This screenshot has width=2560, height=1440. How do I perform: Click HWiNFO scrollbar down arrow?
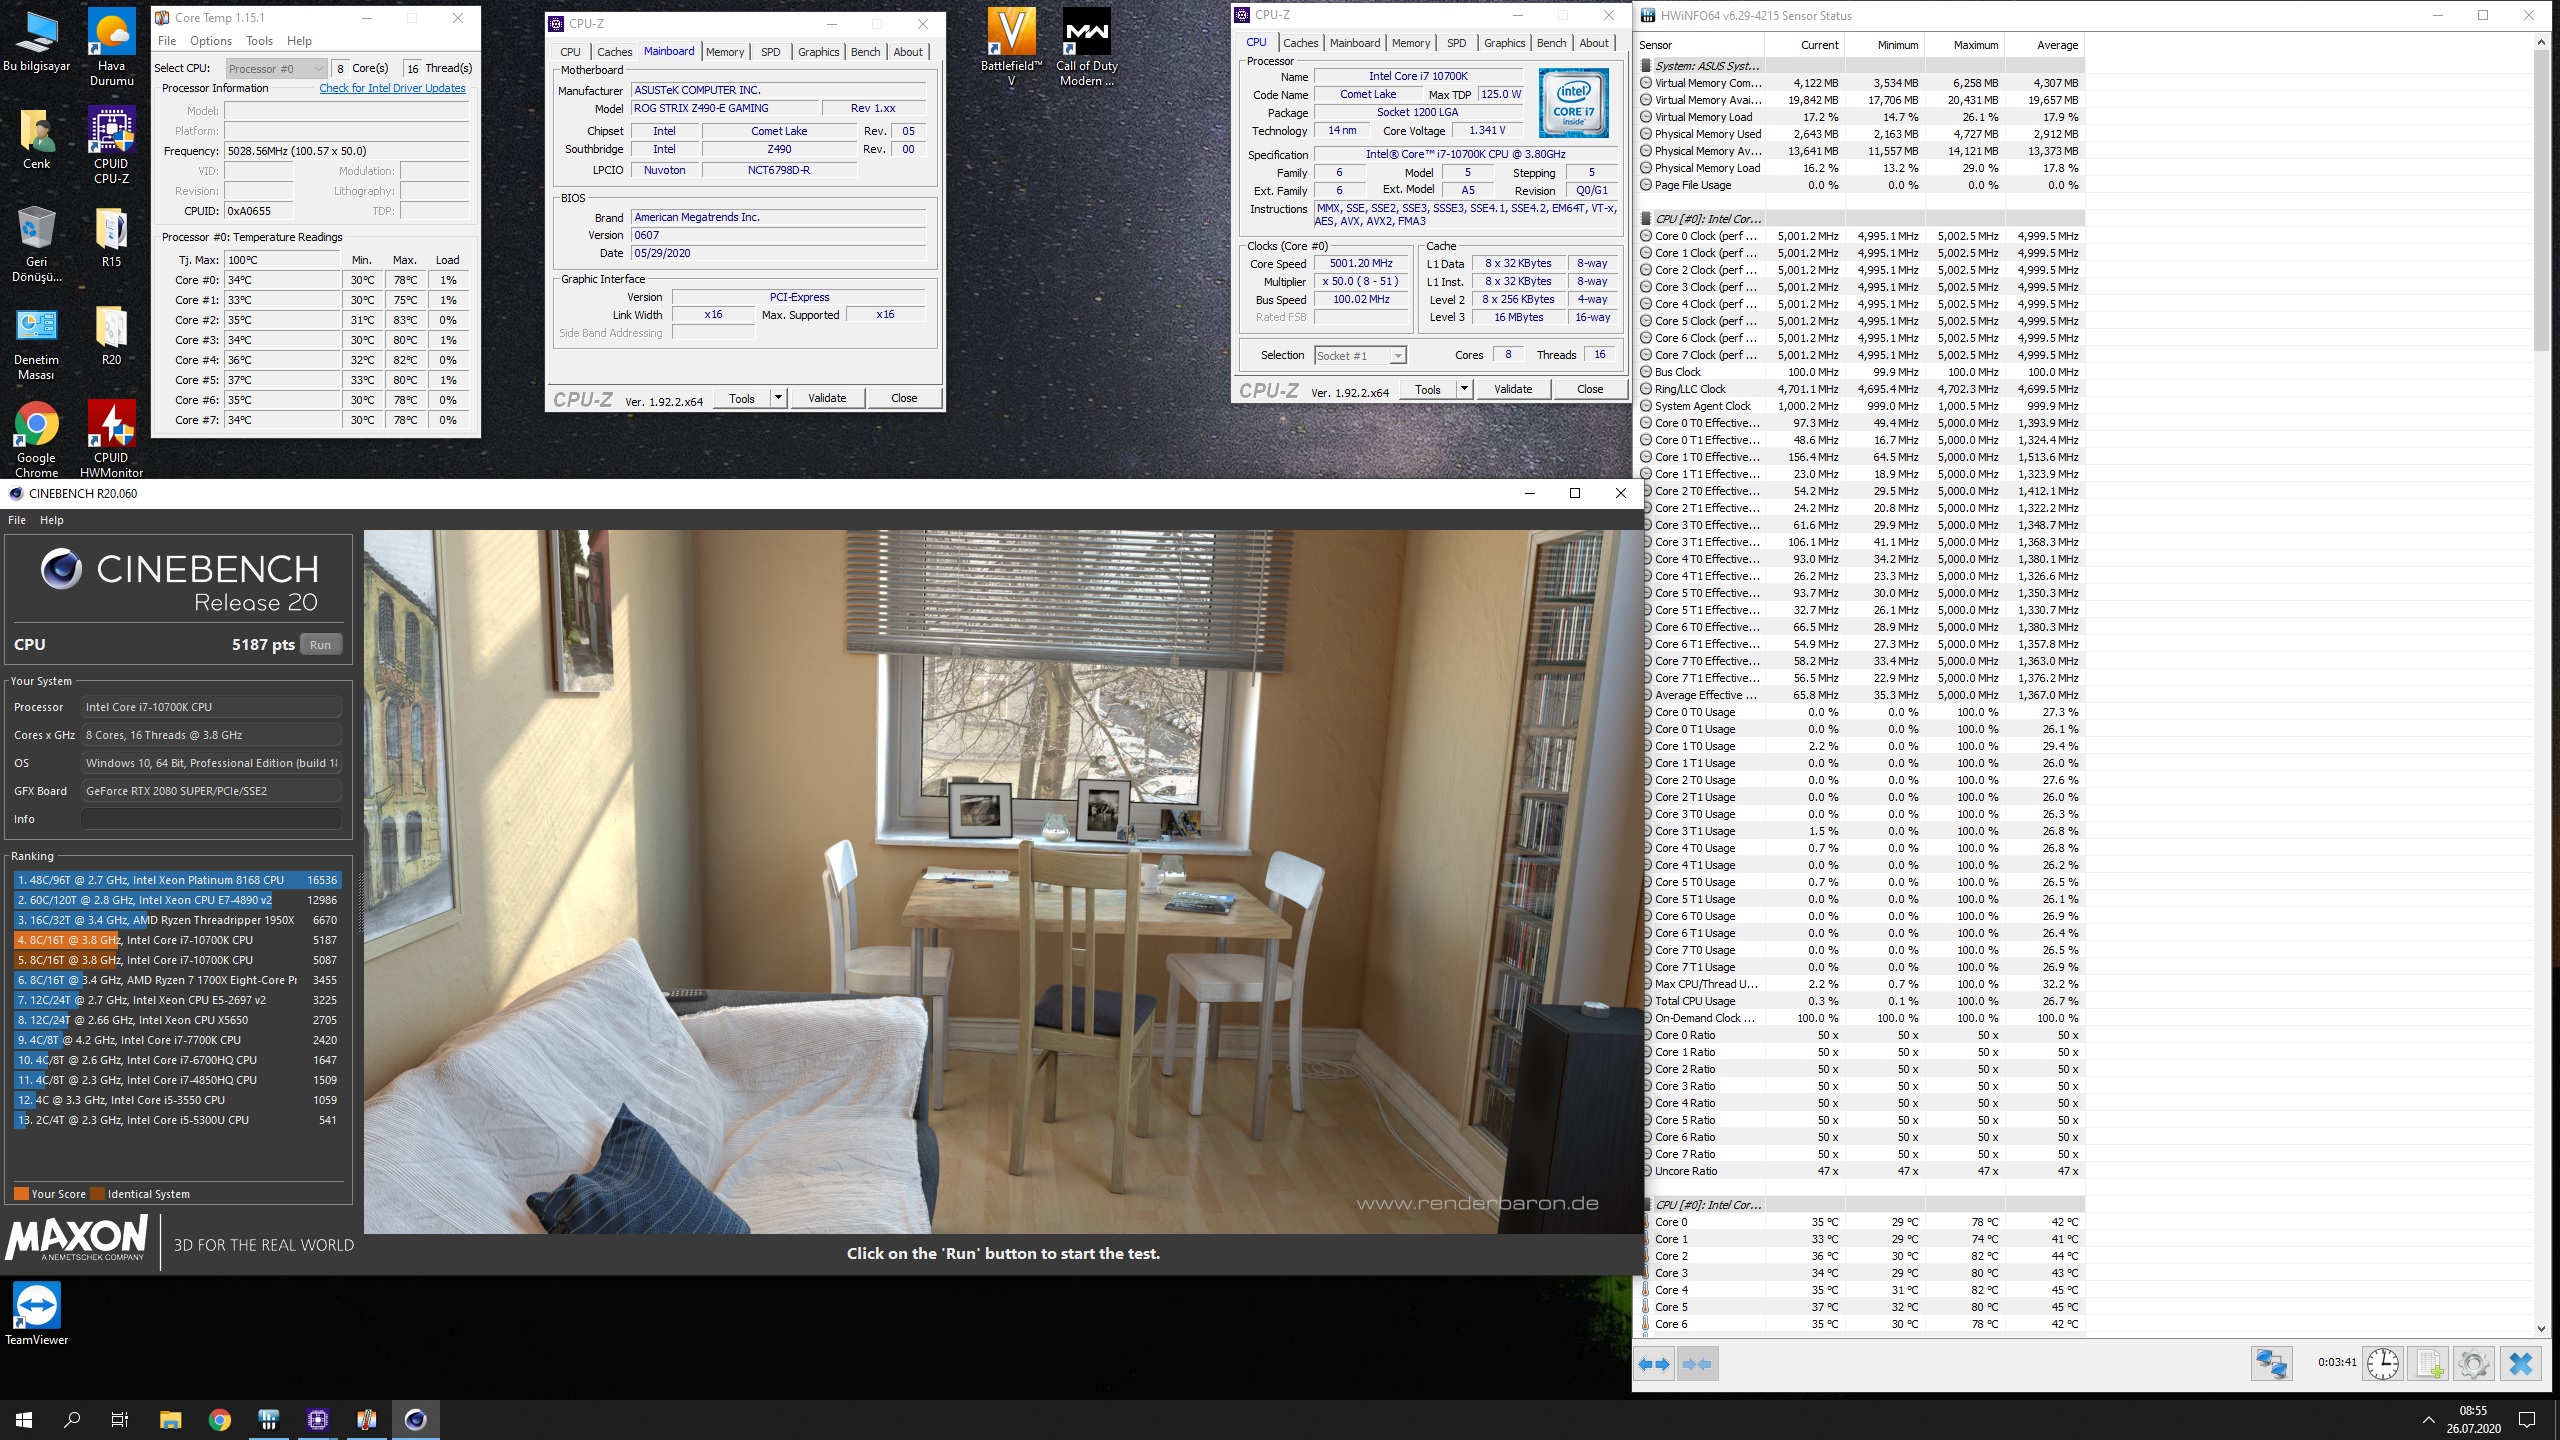[x=2542, y=1328]
